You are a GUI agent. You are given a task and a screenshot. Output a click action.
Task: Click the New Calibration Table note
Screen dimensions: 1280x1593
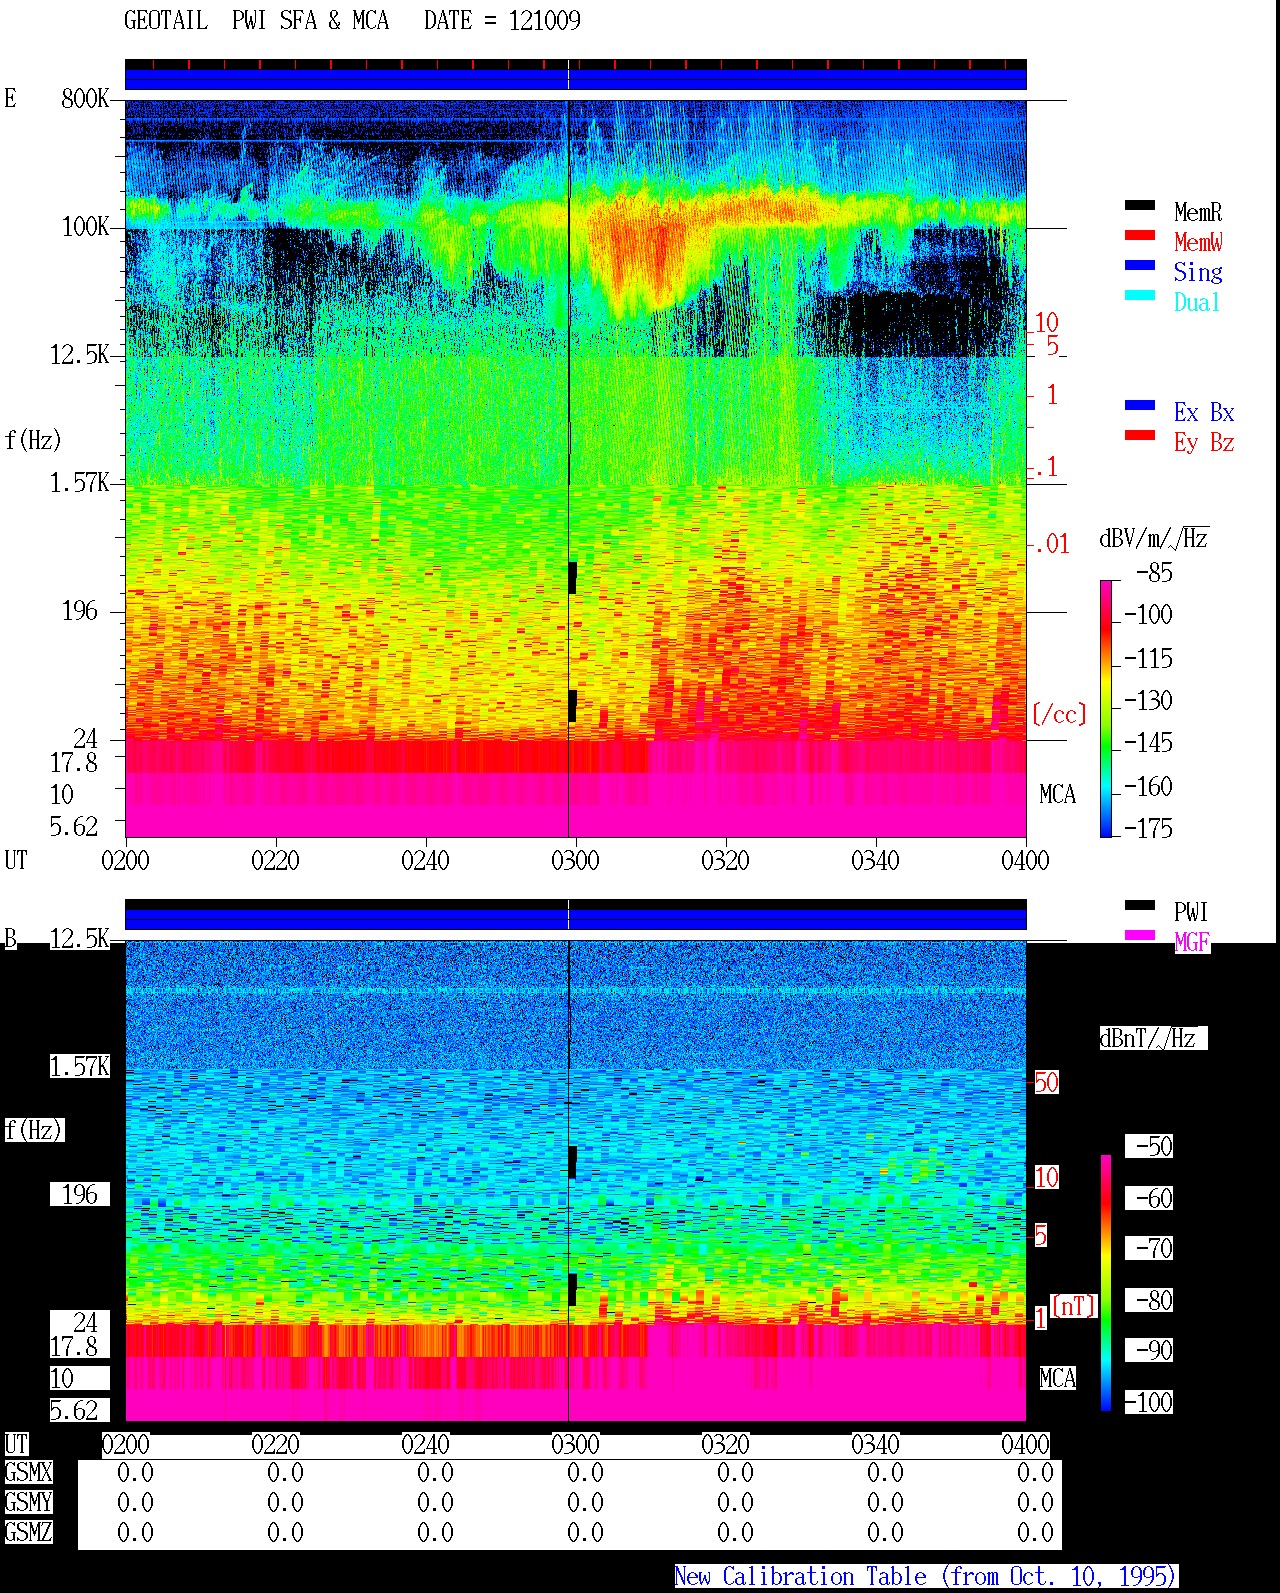[x=926, y=1577]
